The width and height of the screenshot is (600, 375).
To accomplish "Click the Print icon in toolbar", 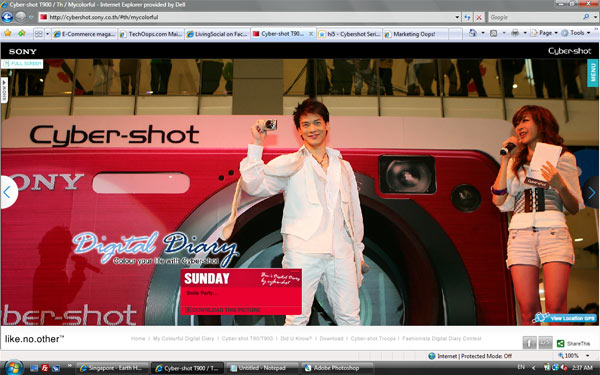I will [x=515, y=33].
